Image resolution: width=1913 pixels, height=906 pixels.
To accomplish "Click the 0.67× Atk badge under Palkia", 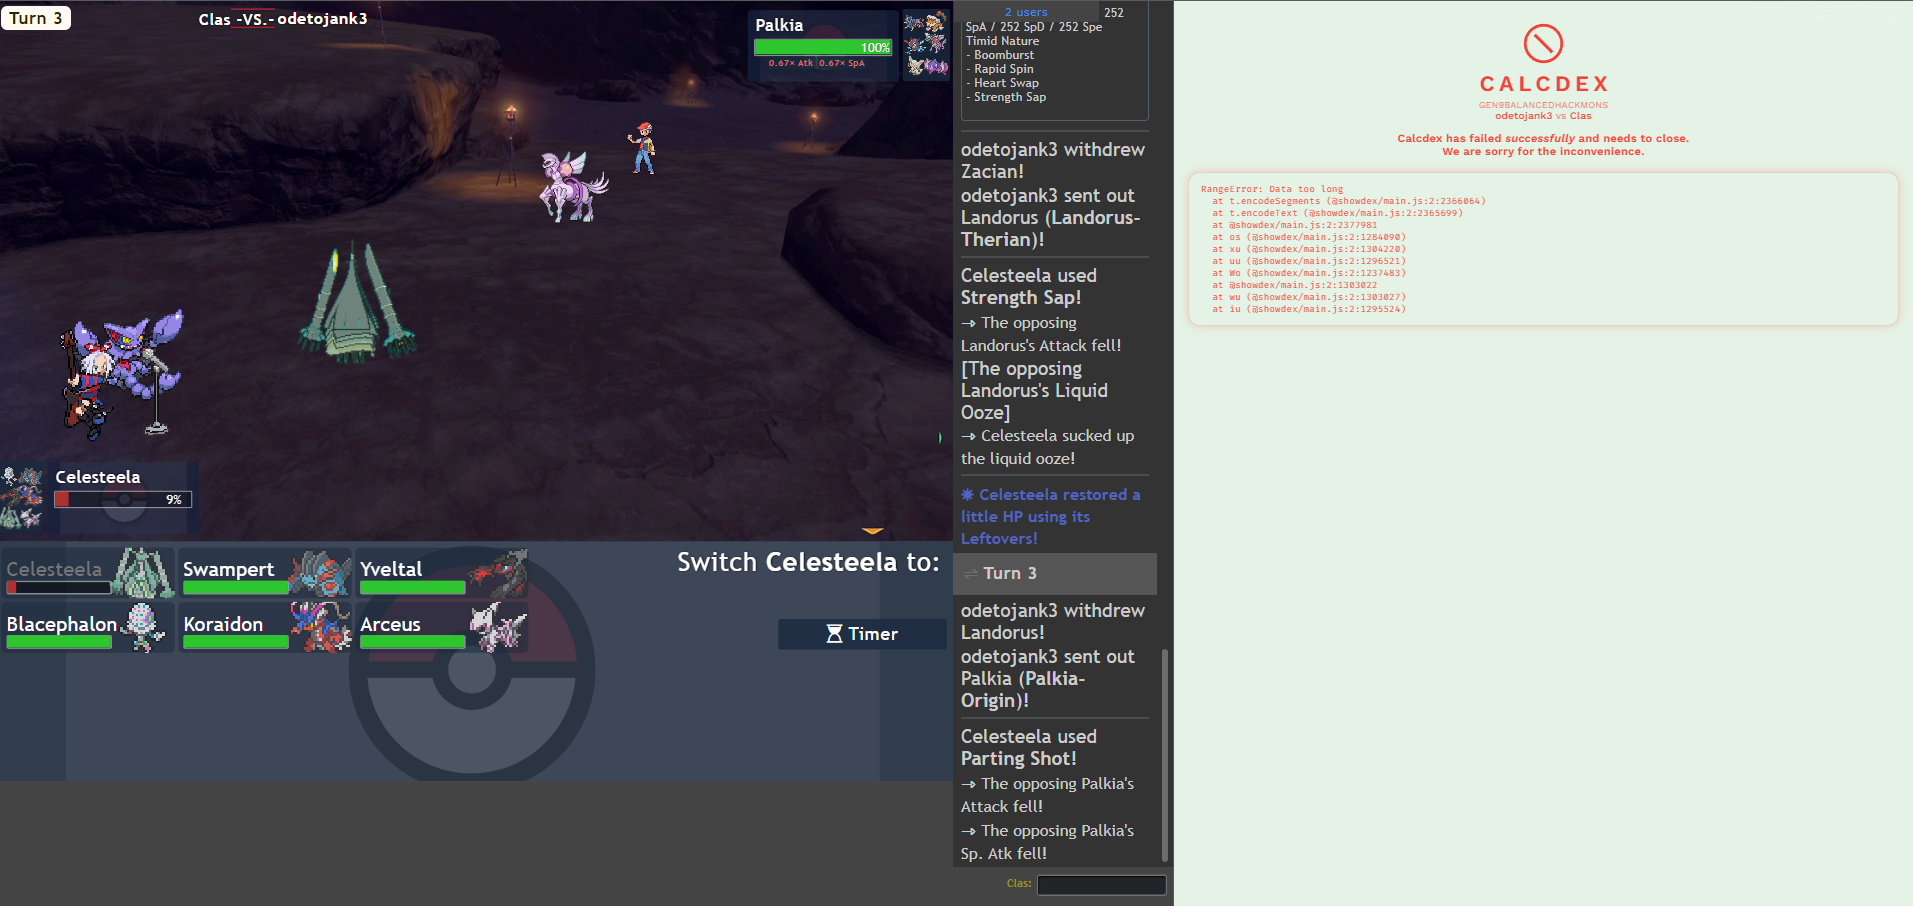I will pos(791,63).
